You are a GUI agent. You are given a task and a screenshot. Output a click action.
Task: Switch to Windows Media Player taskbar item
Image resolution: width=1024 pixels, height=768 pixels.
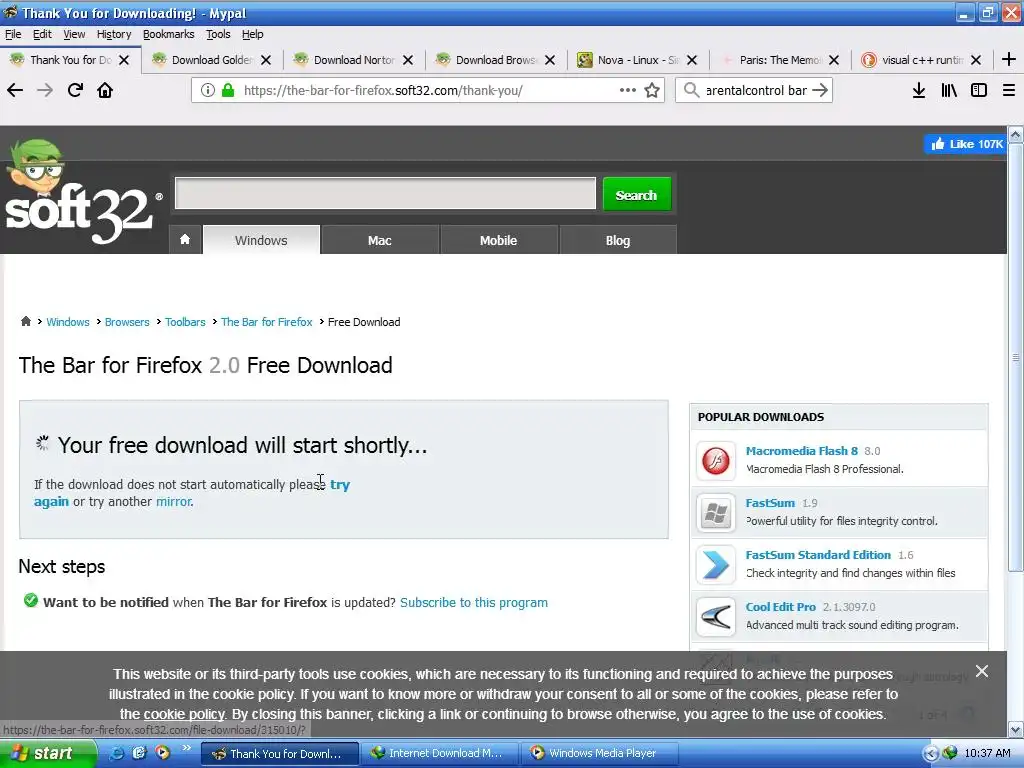pyautogui.click(x=600, y=753)
